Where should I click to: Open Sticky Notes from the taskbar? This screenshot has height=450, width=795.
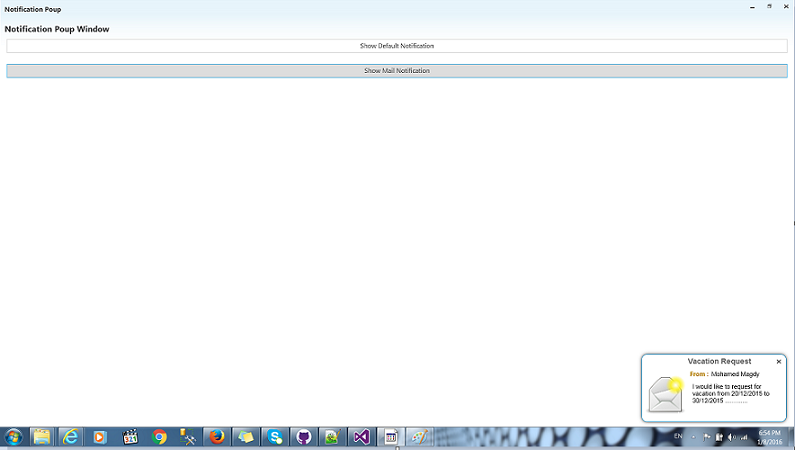point(246,437)
